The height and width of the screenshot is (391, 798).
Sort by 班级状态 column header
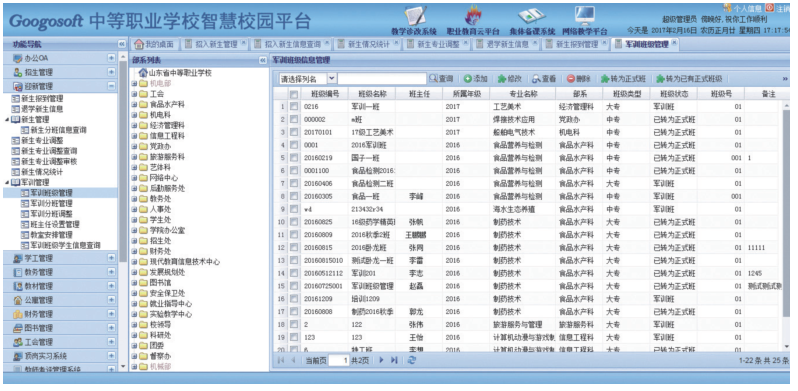(x=673, y=94)
